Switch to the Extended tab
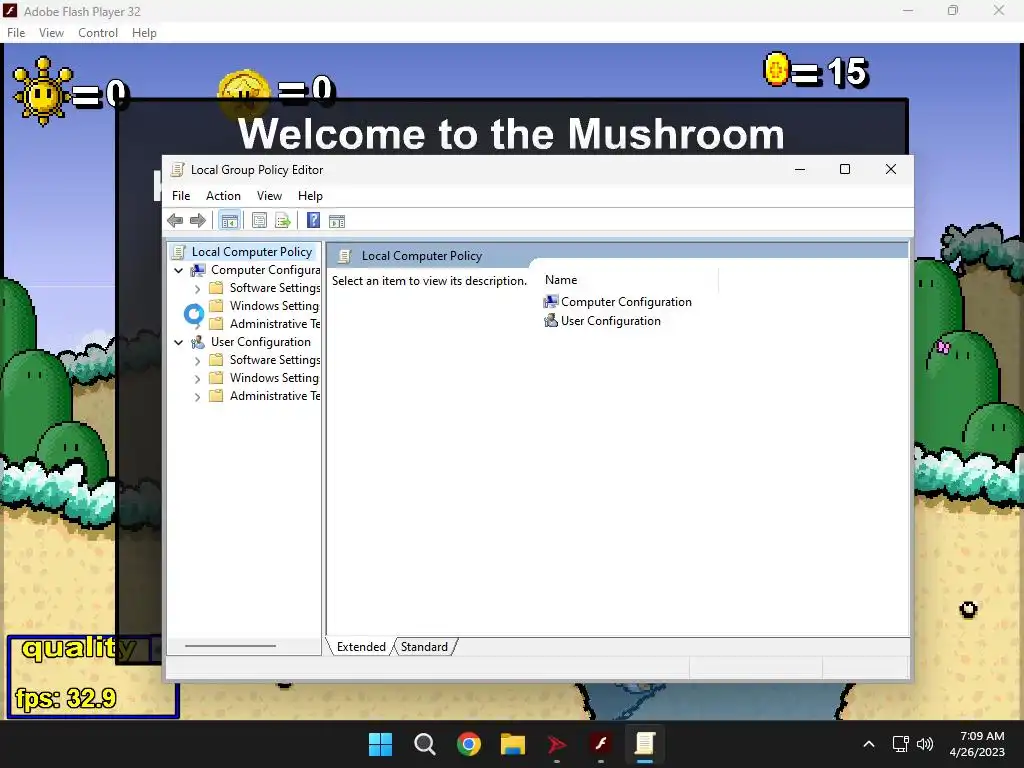The height and width of the screenshot is (768, 1024). 361,647
